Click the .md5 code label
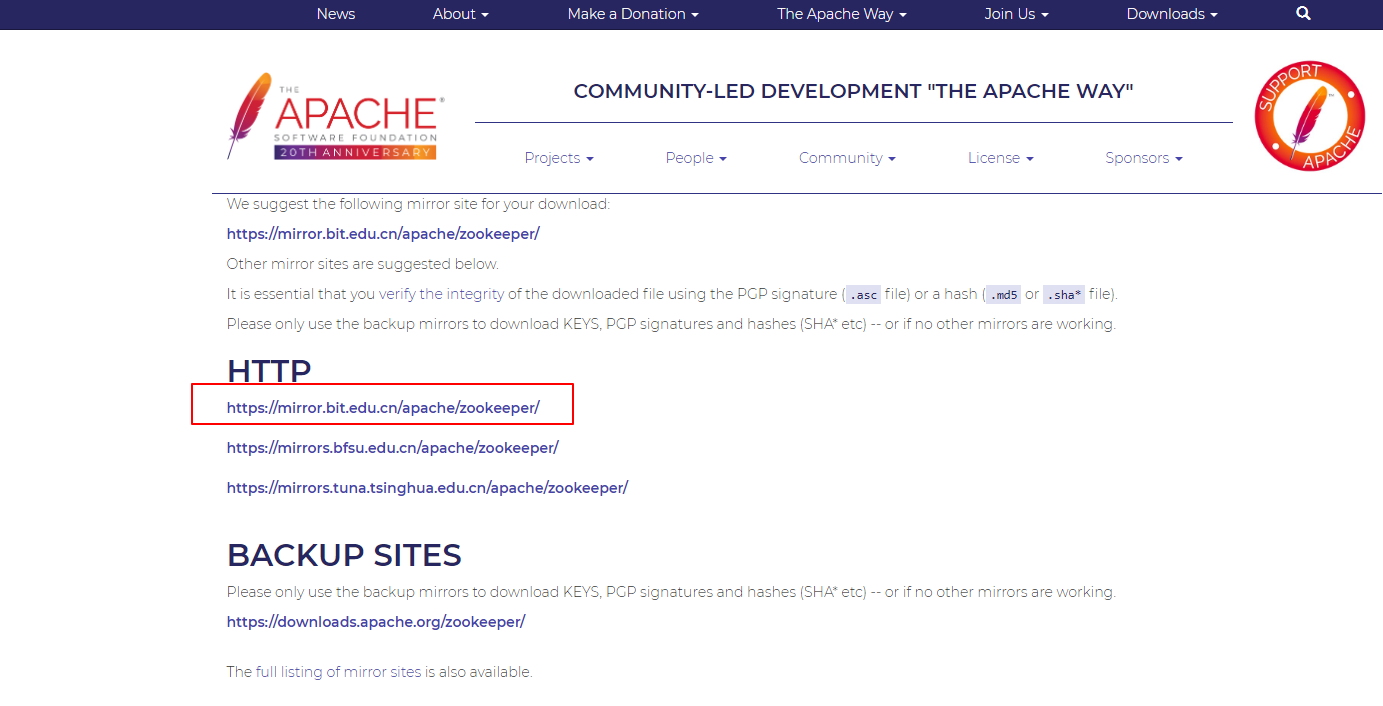 point(1003,295)
